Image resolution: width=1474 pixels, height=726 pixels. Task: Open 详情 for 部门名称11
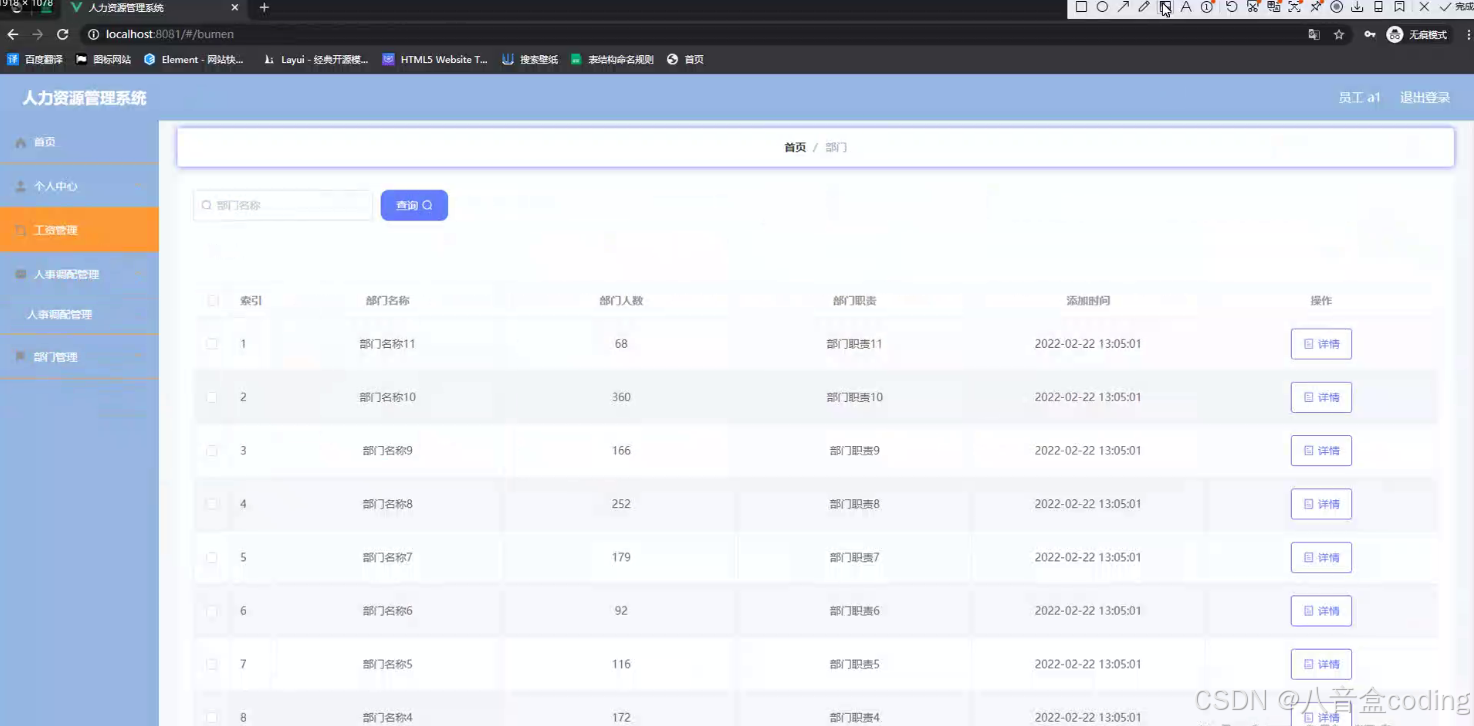click(x=1321, y=344)
